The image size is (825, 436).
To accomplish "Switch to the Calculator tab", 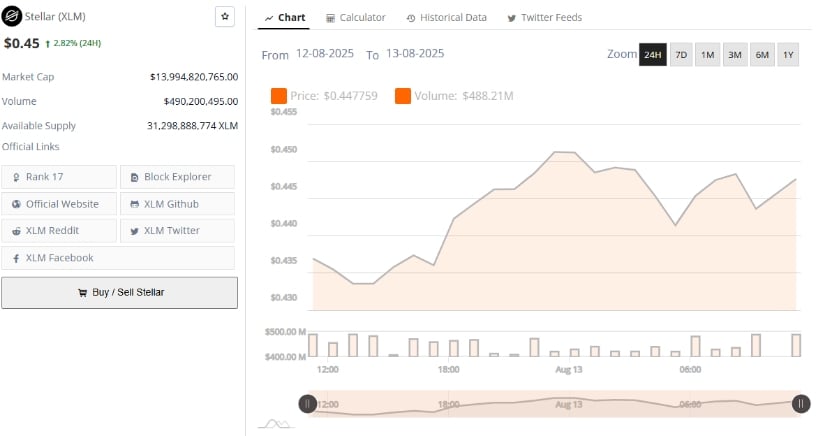I will point(356,18).
